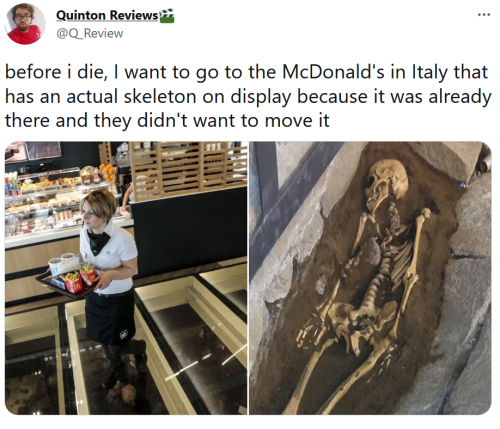Click the wooden slat divider in photo

click(188, 169)
